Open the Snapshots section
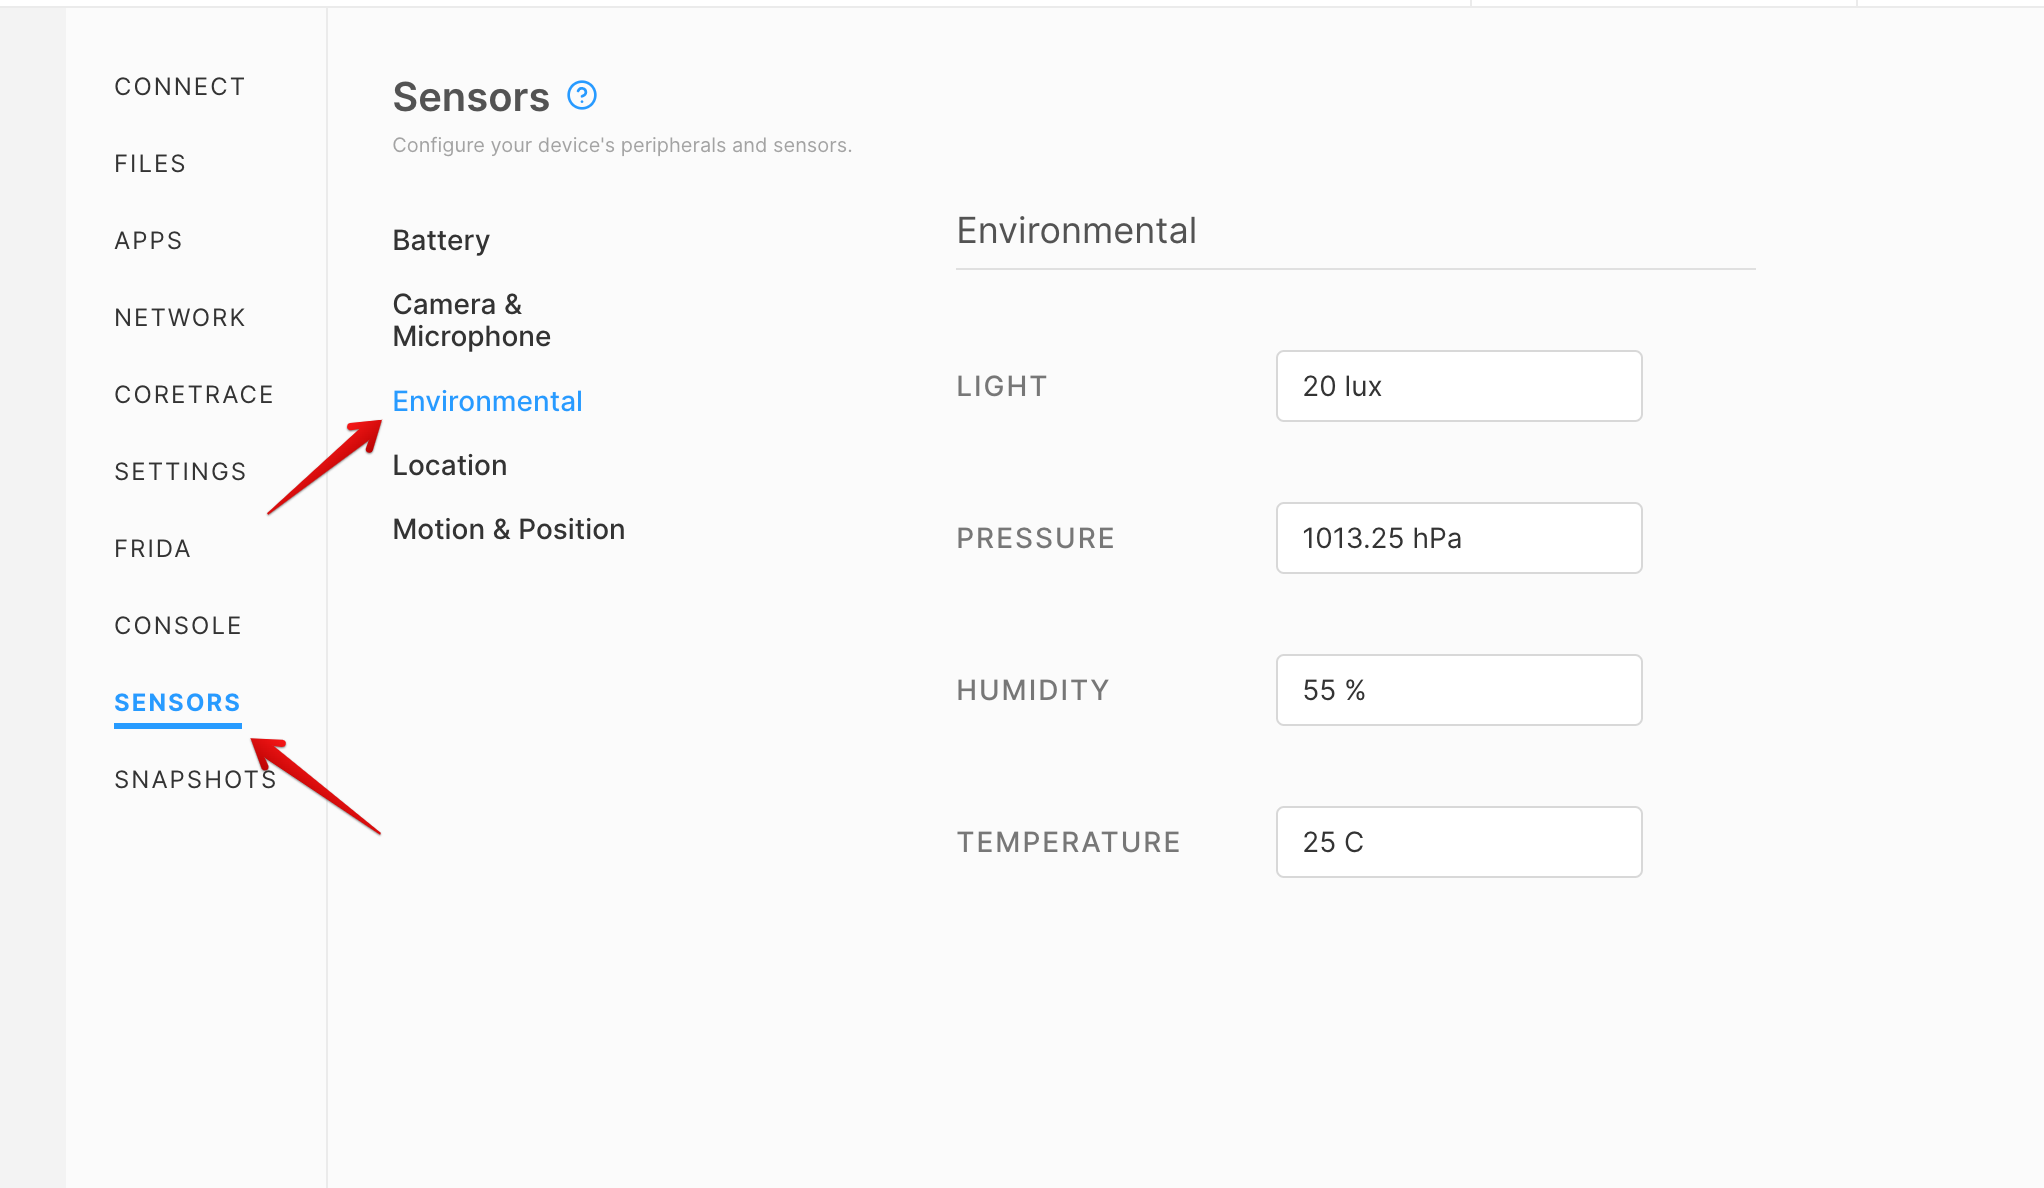The width and height of the screenshot is (2044, 1188). tap(195, 780)
